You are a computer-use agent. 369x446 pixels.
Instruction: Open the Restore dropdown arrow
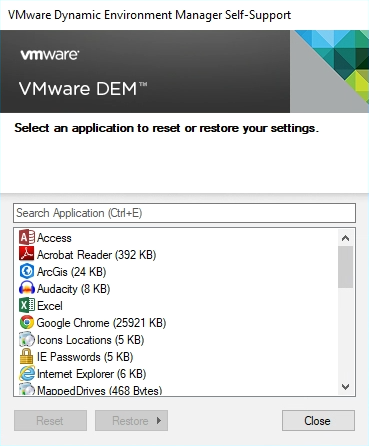pyautogui.click(x=159, y=421)
